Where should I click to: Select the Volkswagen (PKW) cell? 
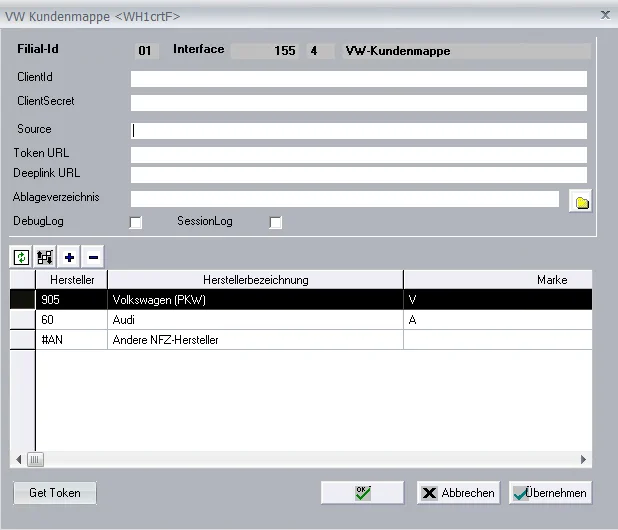[x=255, y=300]
